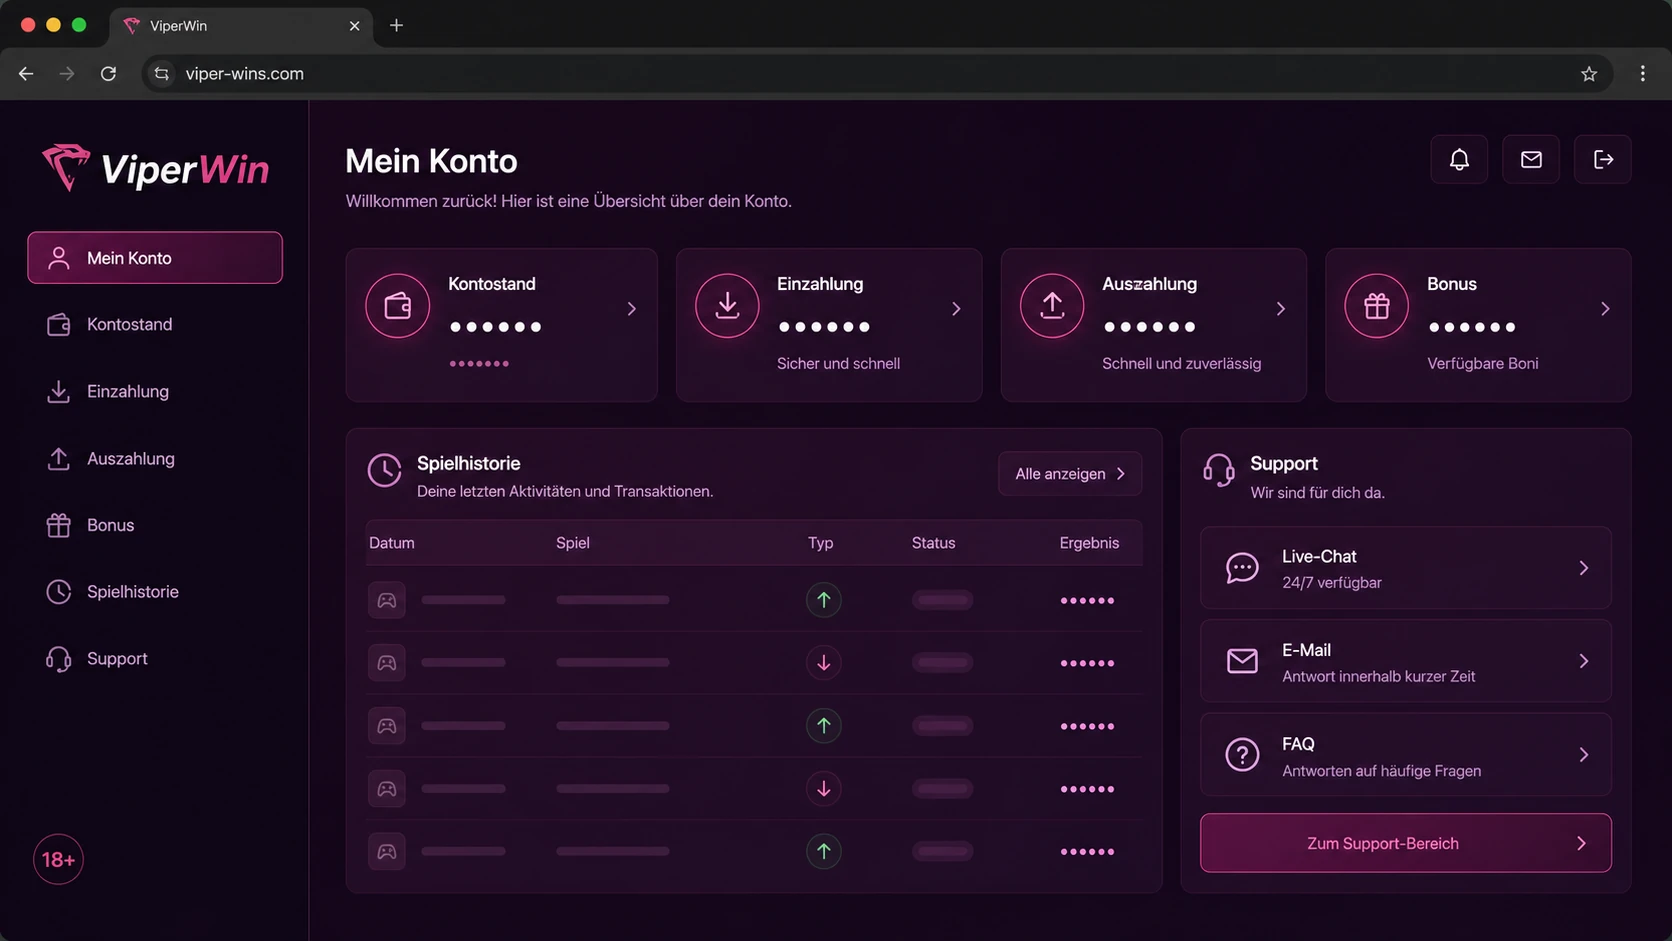Screen dimensions: 1672x941
Task: Open a new browser tab
Action: (396, 26)
